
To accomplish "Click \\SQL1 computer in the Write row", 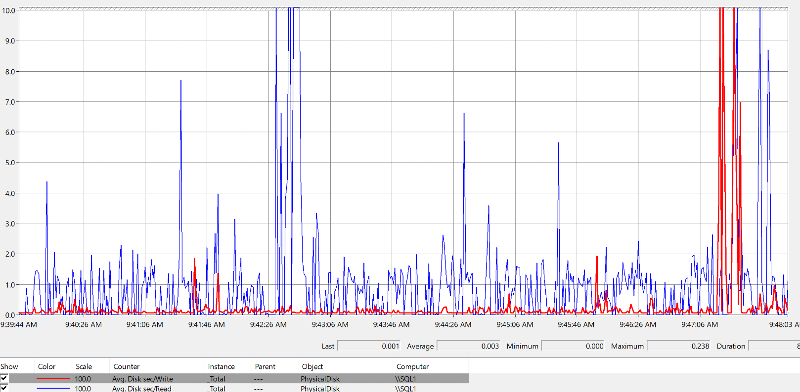I will click(x=406, y=379).
